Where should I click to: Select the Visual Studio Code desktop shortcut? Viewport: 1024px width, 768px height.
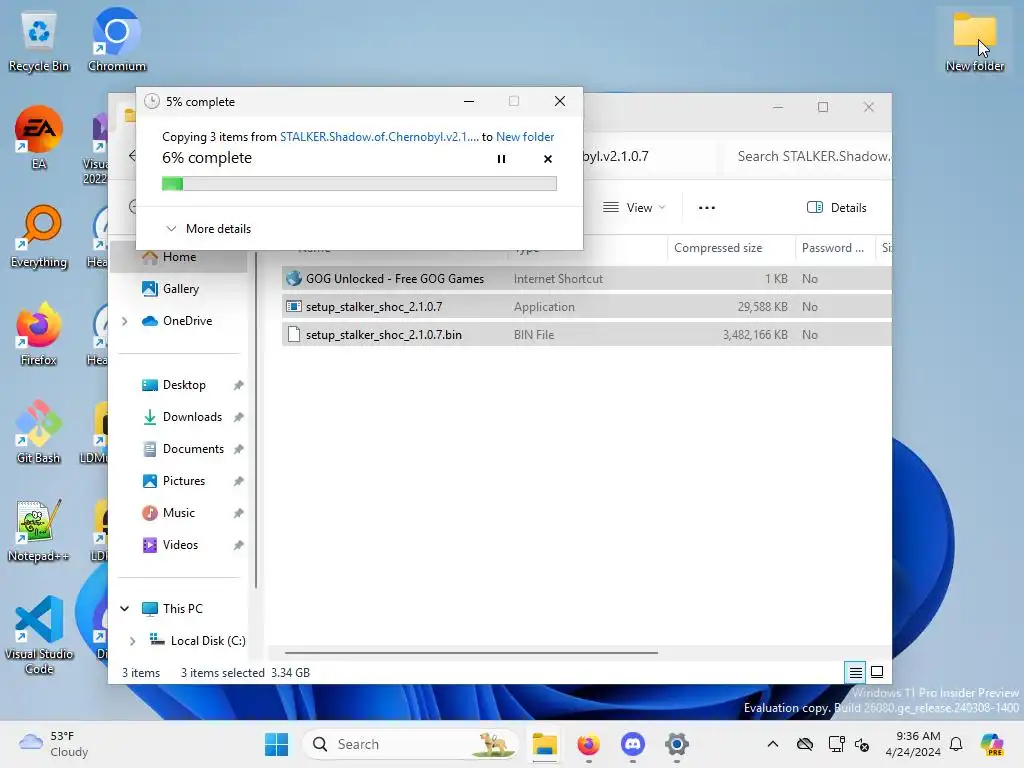coord(39,635)
